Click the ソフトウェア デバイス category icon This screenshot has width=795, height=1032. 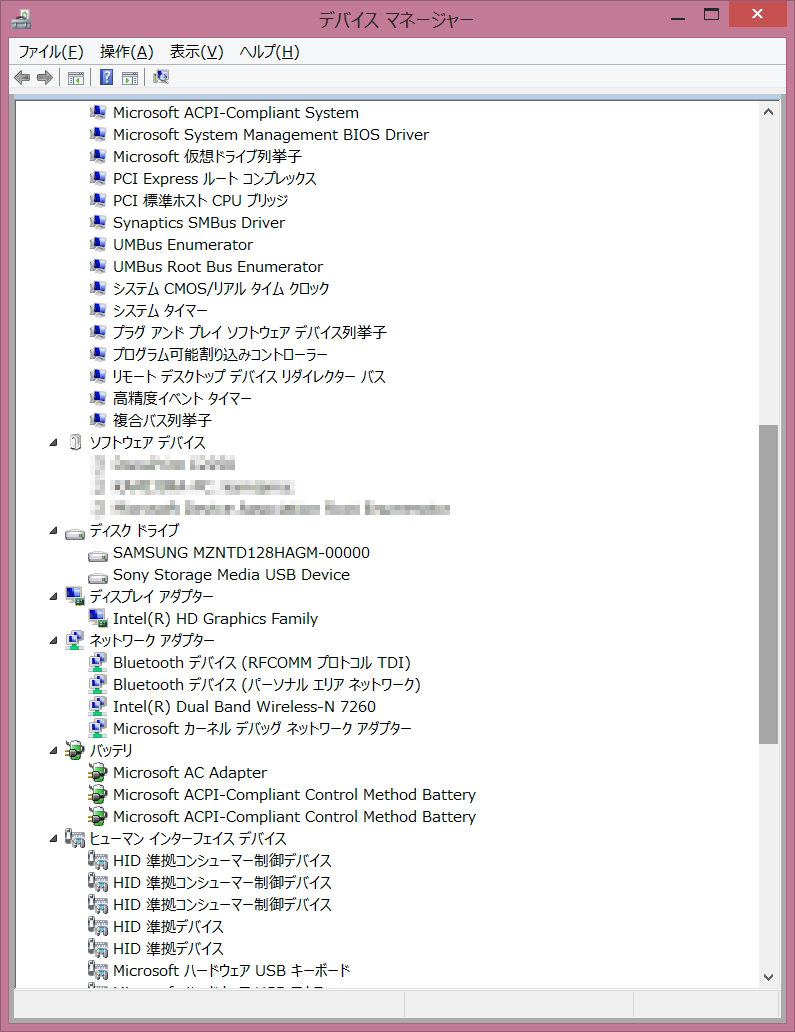(76, 442)
